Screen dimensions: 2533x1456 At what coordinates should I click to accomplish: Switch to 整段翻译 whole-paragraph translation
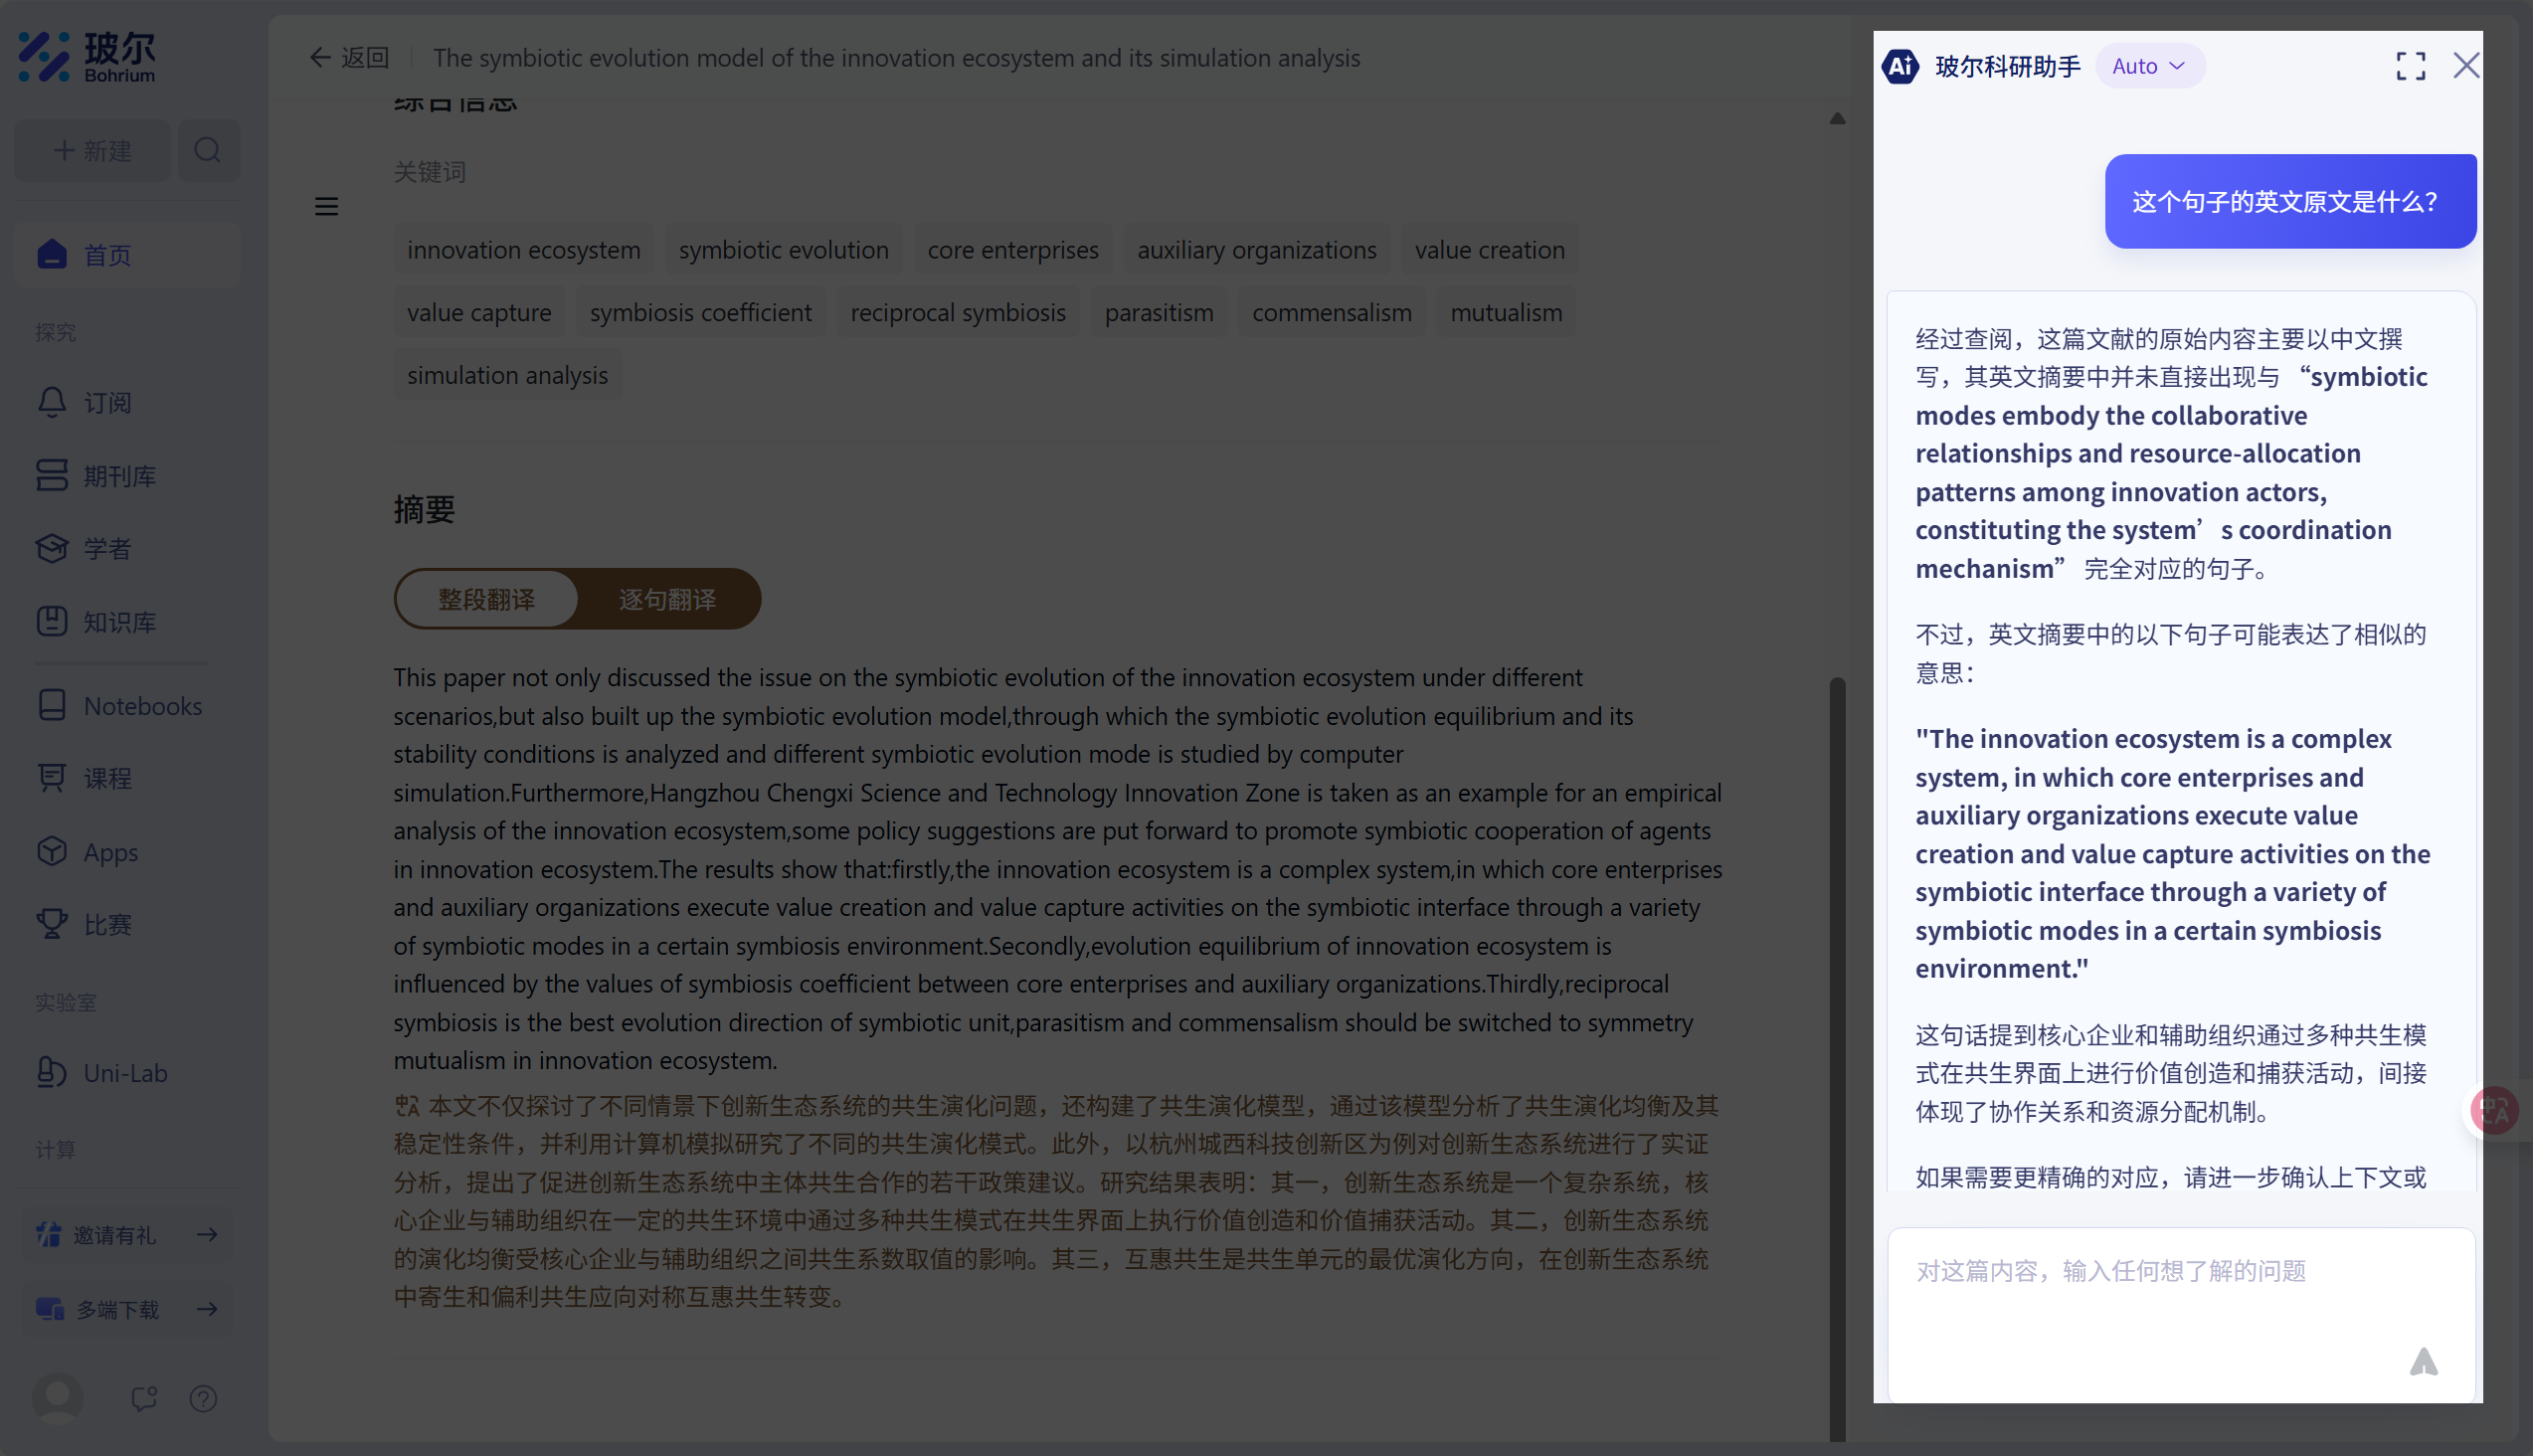point(487,599)
